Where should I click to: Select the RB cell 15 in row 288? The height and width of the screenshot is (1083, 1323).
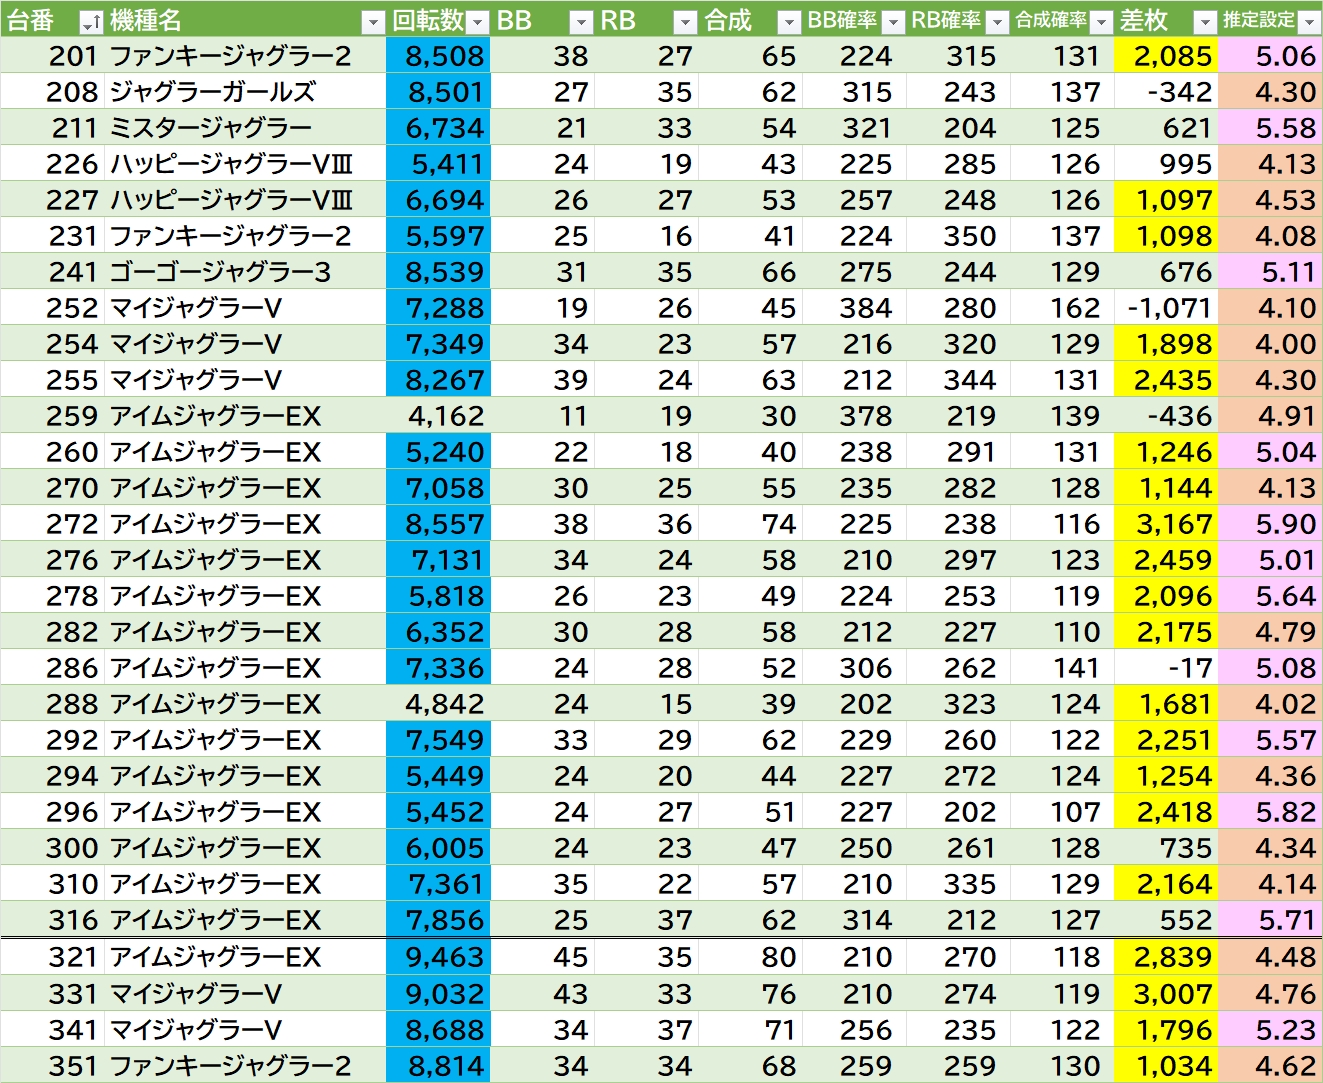646,704
